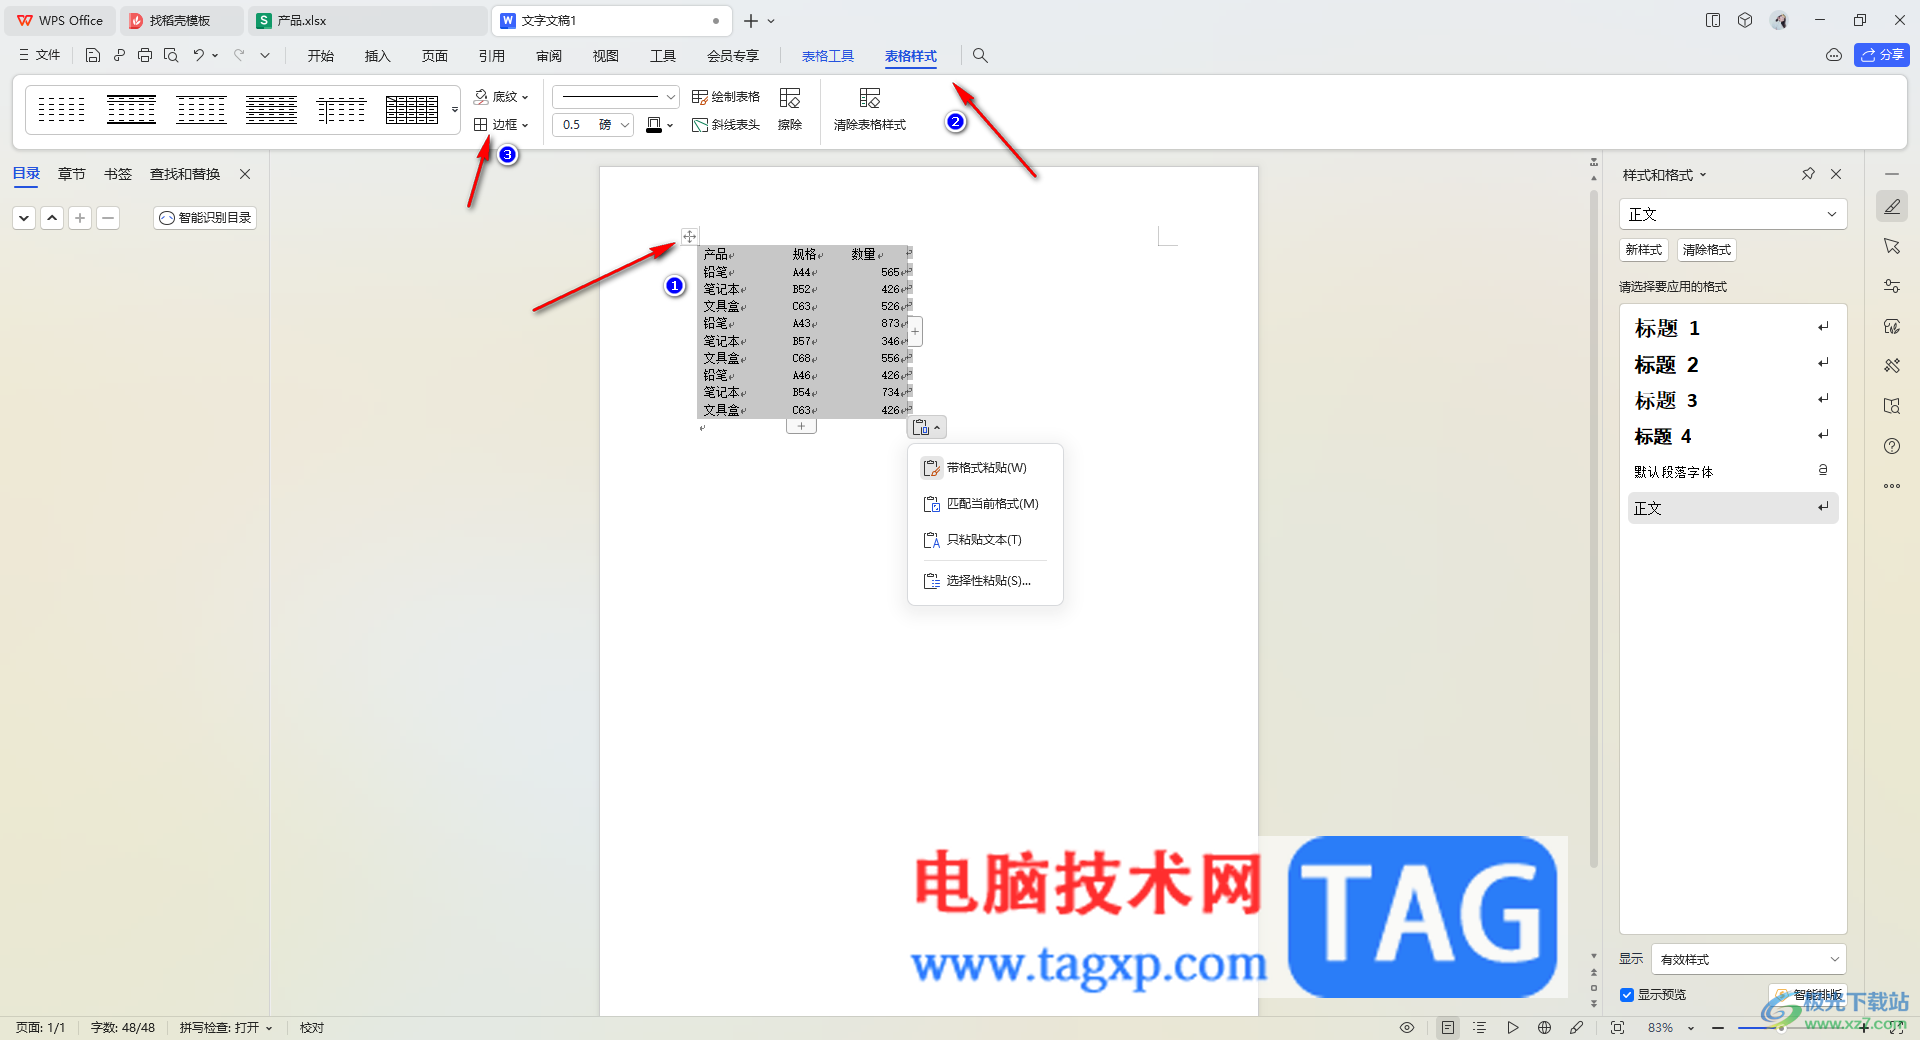Switch to page layout view in status bar
1920x1040 pixels.
pos(1448,1027)
